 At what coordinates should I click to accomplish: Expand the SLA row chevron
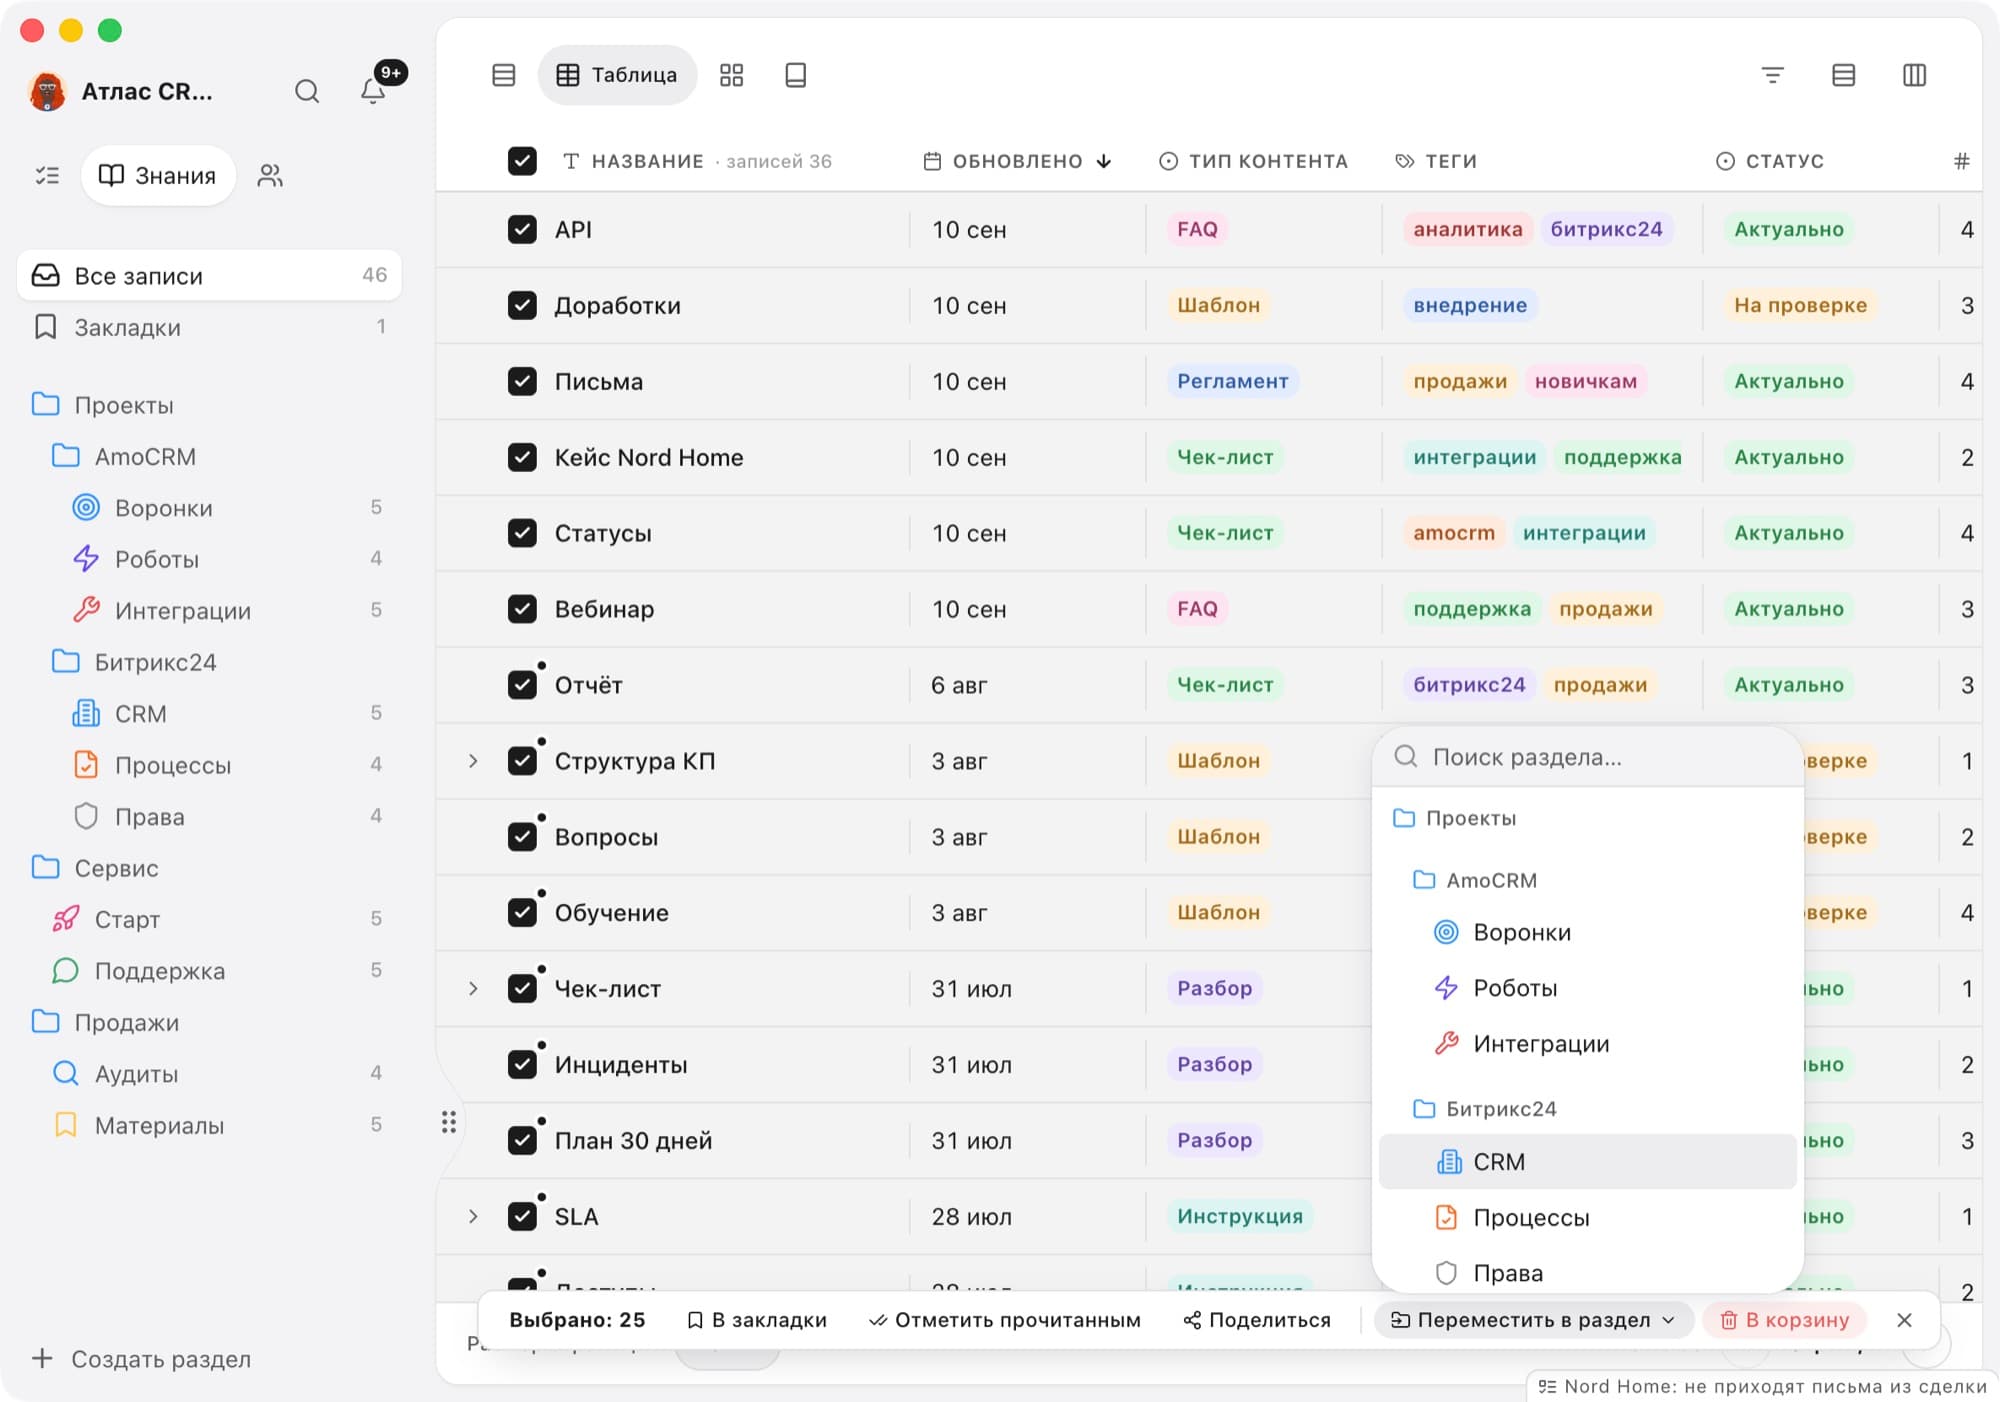(473, 1217)
